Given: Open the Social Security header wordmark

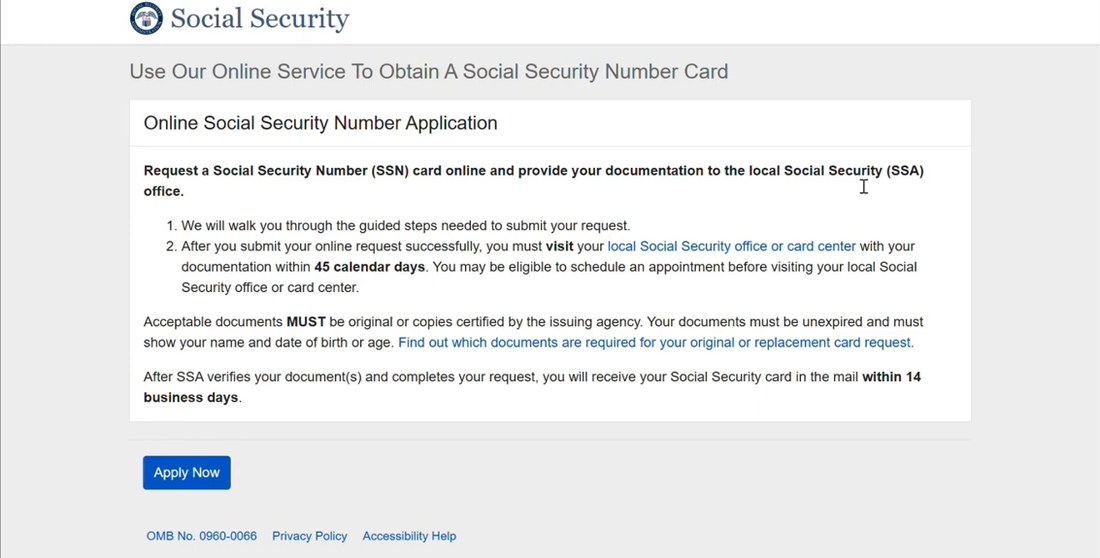Looking at the screenshot, I should tap(260, 19).
